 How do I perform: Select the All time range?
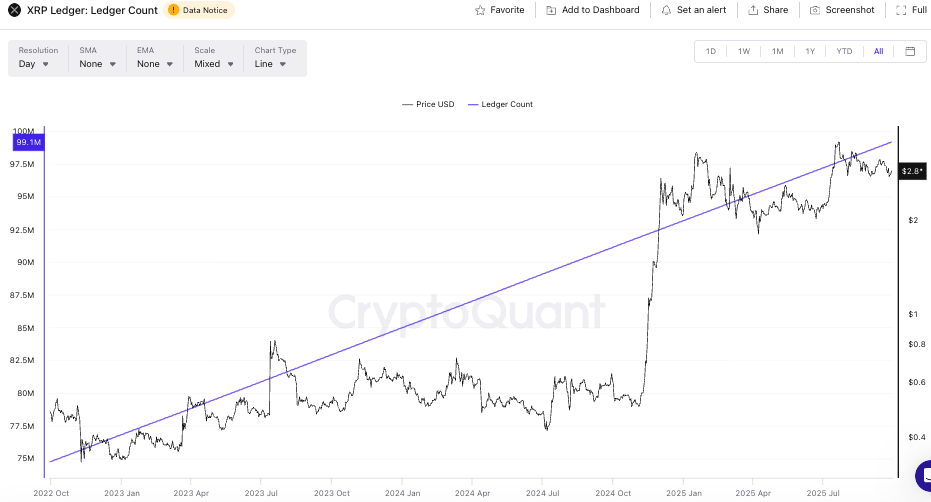(x=878, y=51)
